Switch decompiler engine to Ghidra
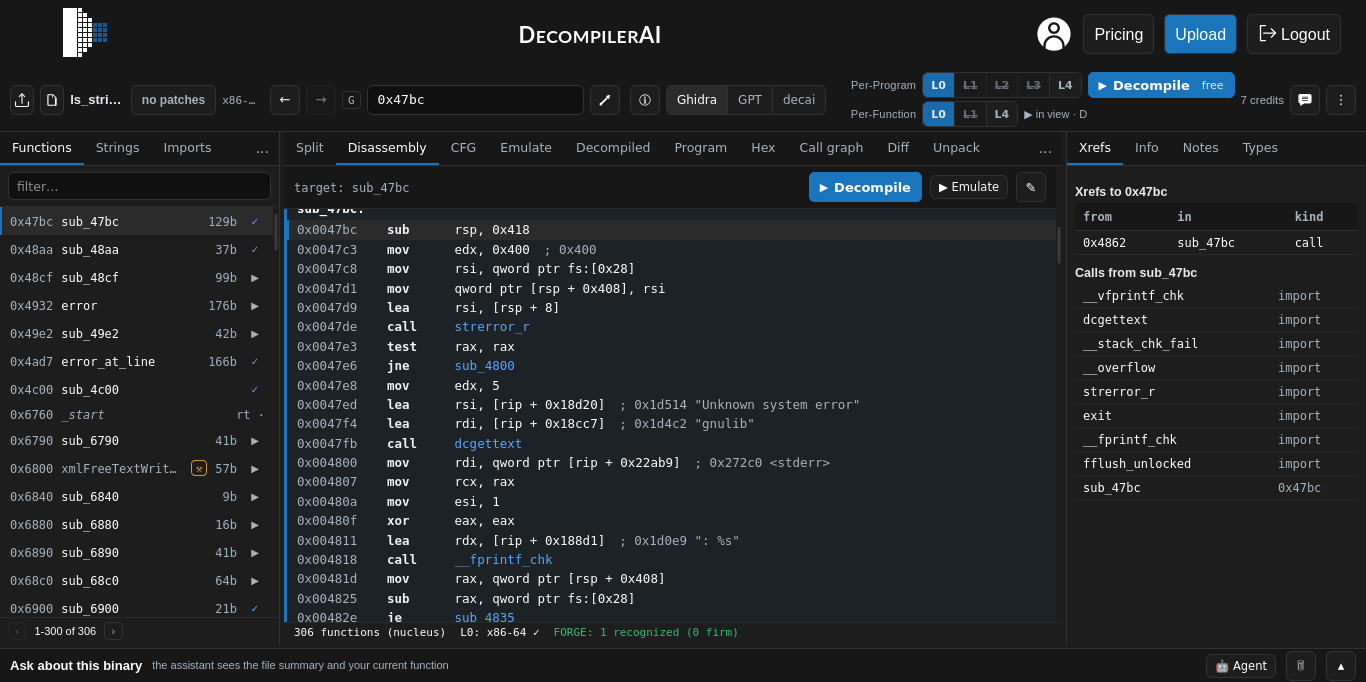Viewport: 1366px width, 682px height. 697,100
